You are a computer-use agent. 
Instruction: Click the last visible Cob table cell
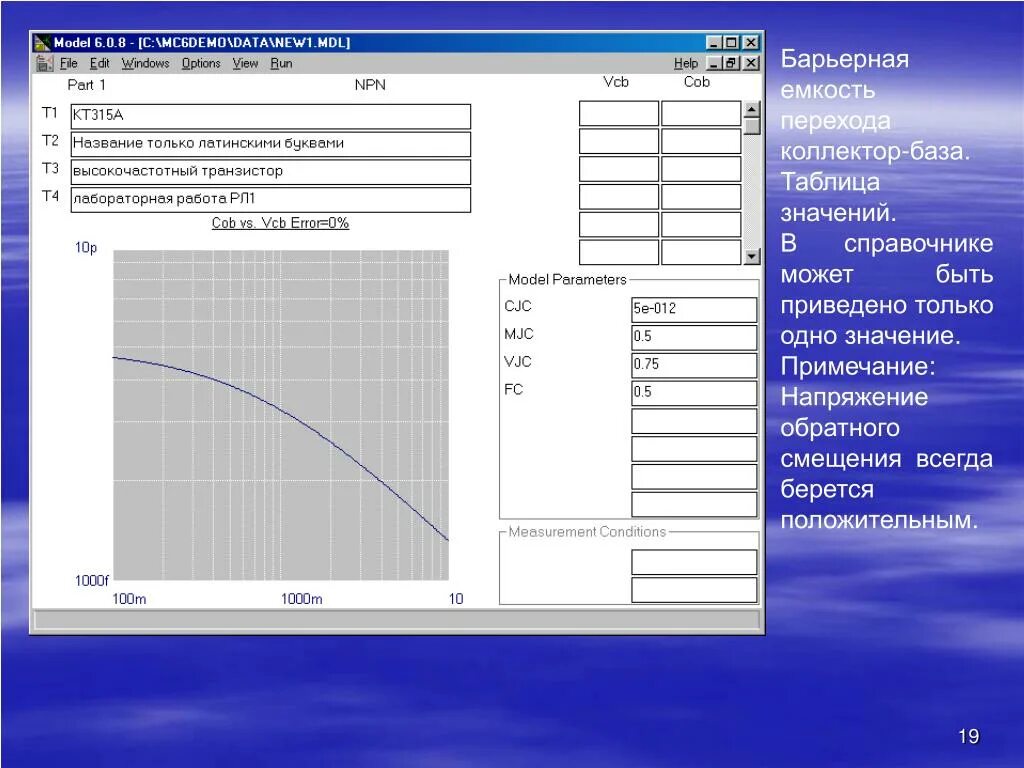click(x=701, y=252)
